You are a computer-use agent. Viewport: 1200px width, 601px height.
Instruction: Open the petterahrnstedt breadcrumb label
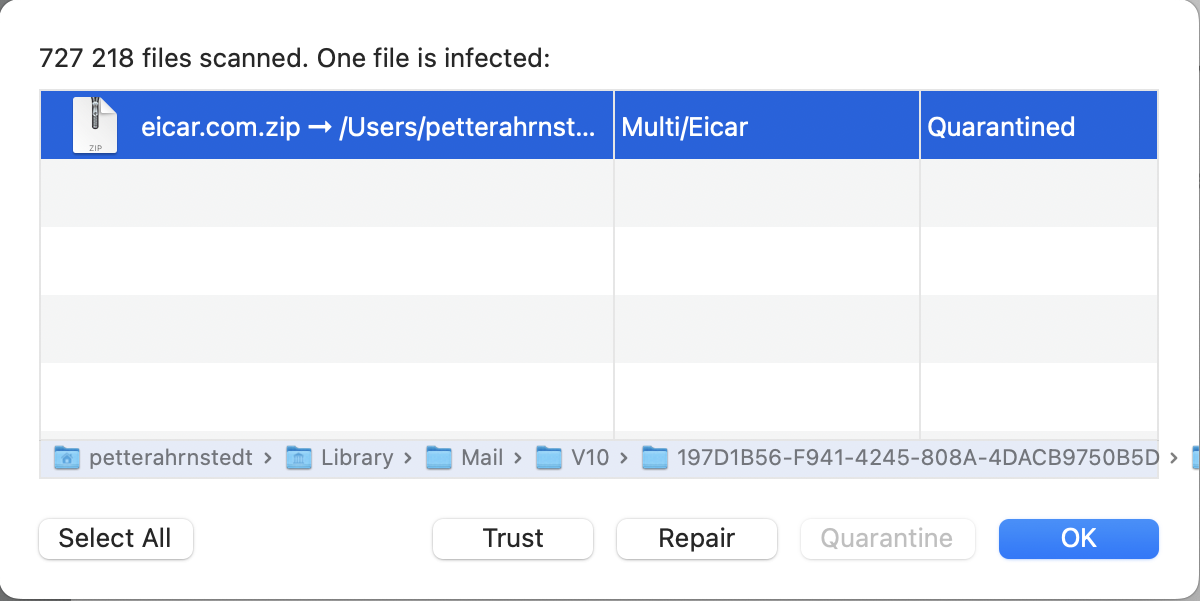(x=172, y=457)
